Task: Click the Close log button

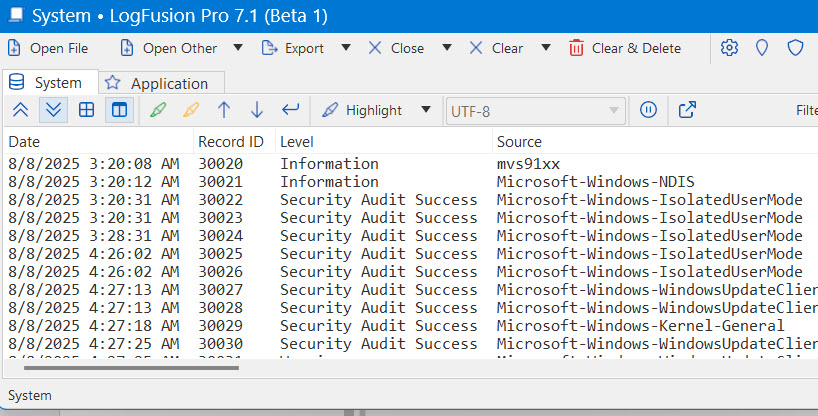Action: [x=396, y=48]
